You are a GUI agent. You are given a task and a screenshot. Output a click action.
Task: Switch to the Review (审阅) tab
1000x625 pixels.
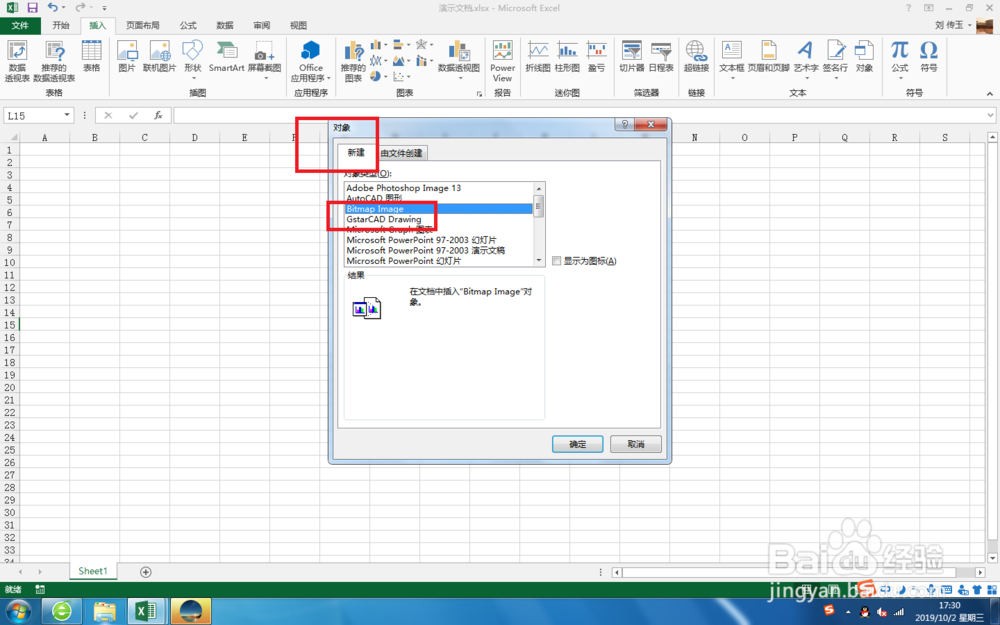tap(261, 26)
